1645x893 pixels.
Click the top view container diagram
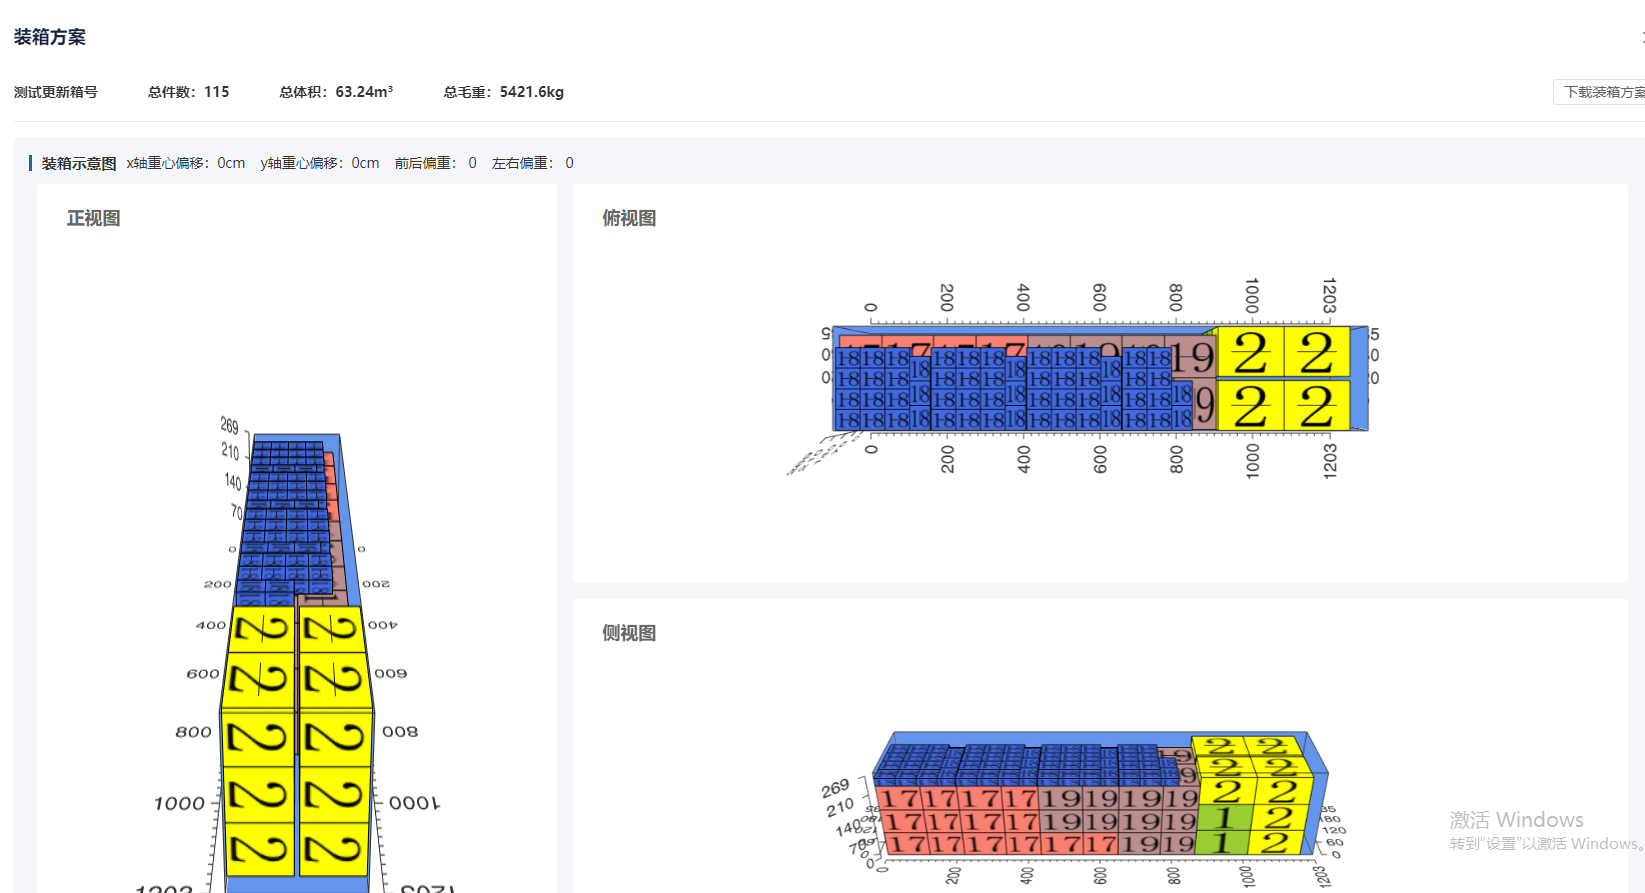pyautogui.click(x=1085, y=378)
